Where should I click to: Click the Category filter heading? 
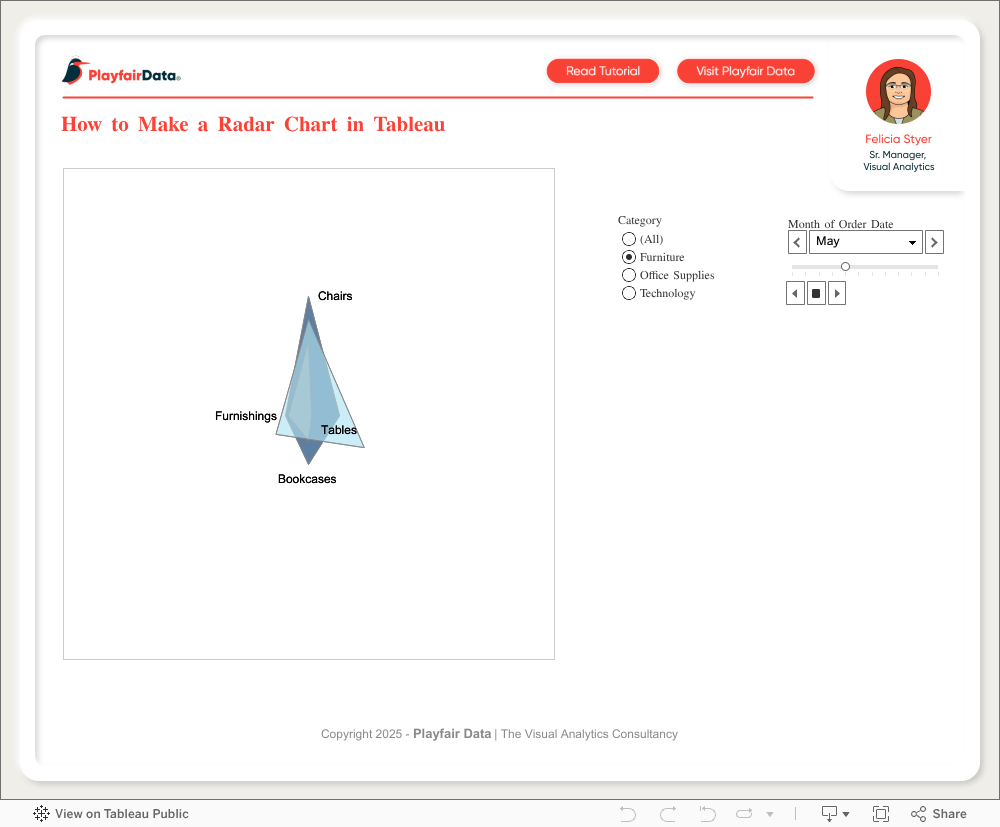click(640, 220)
